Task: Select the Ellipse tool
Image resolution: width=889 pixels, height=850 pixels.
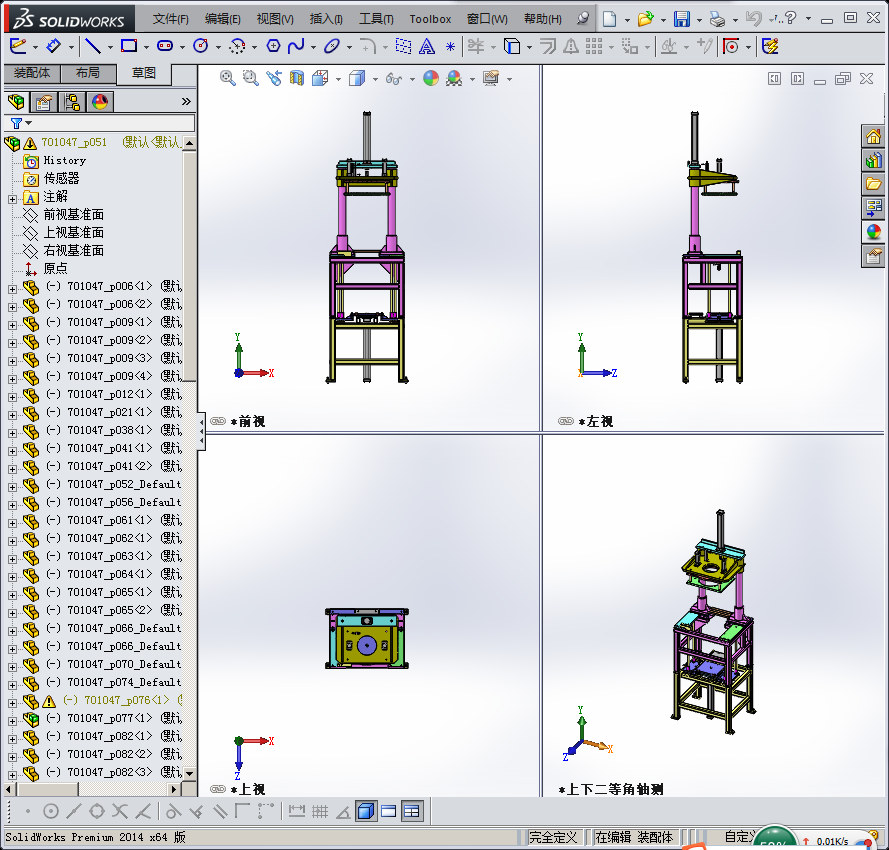Action: pos(332,46)
